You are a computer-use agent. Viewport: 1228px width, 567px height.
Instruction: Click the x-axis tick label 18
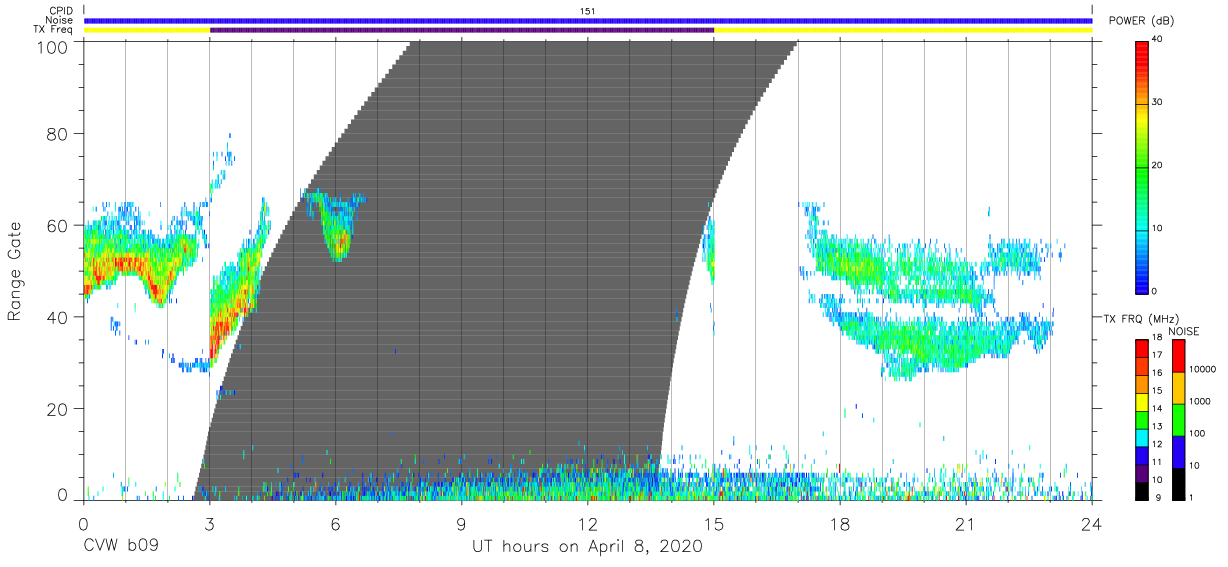840,523
